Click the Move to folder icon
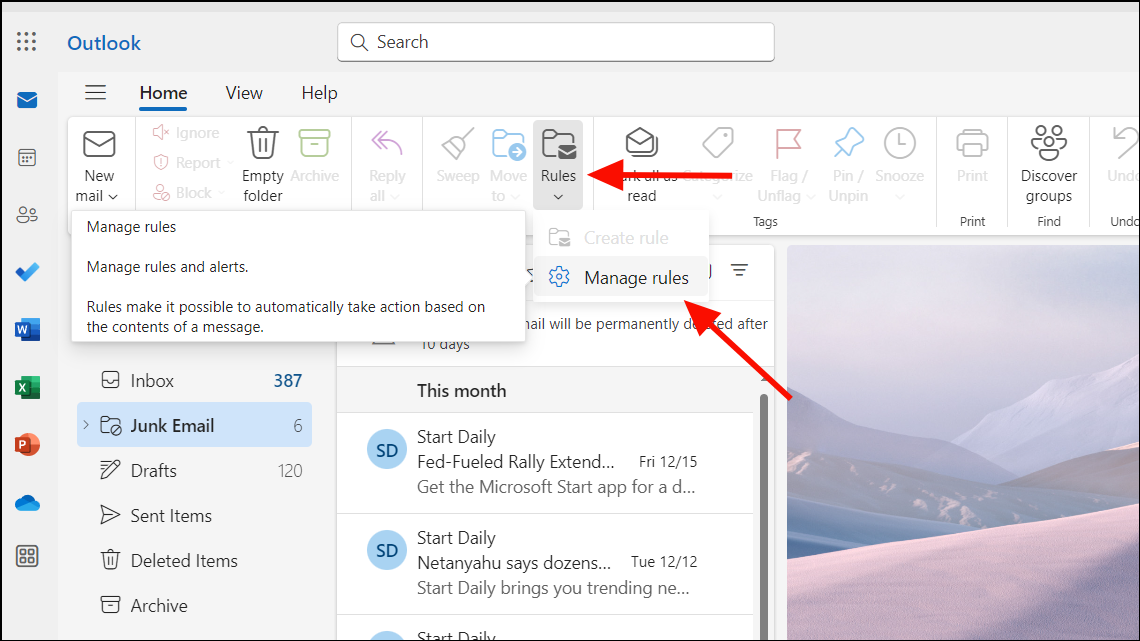Screen dimensions: 1140x641 coord(508,144)
